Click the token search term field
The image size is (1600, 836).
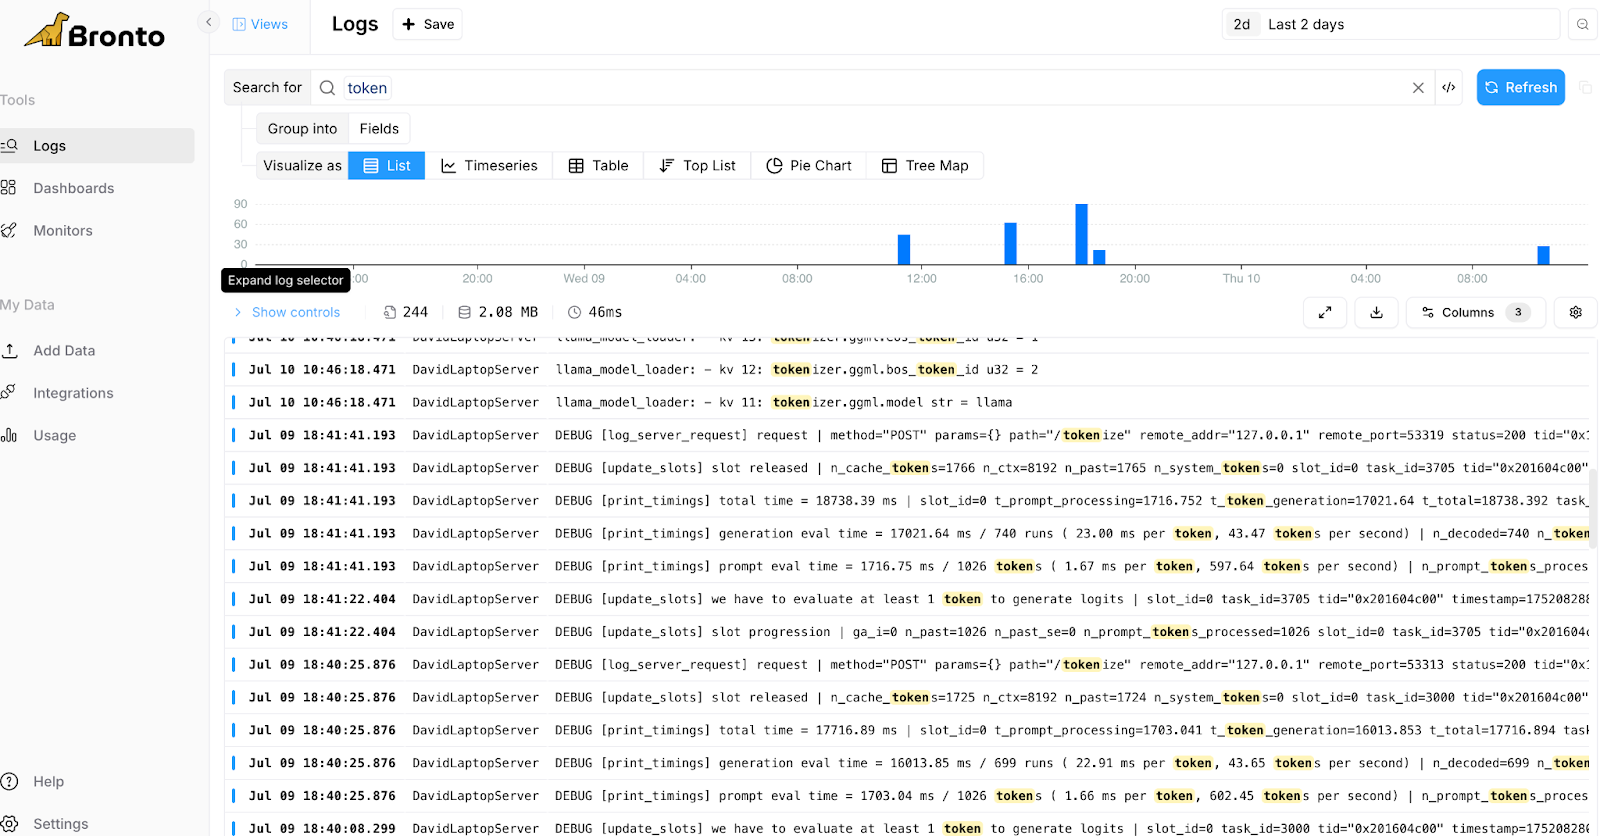[x=367, y=88]
